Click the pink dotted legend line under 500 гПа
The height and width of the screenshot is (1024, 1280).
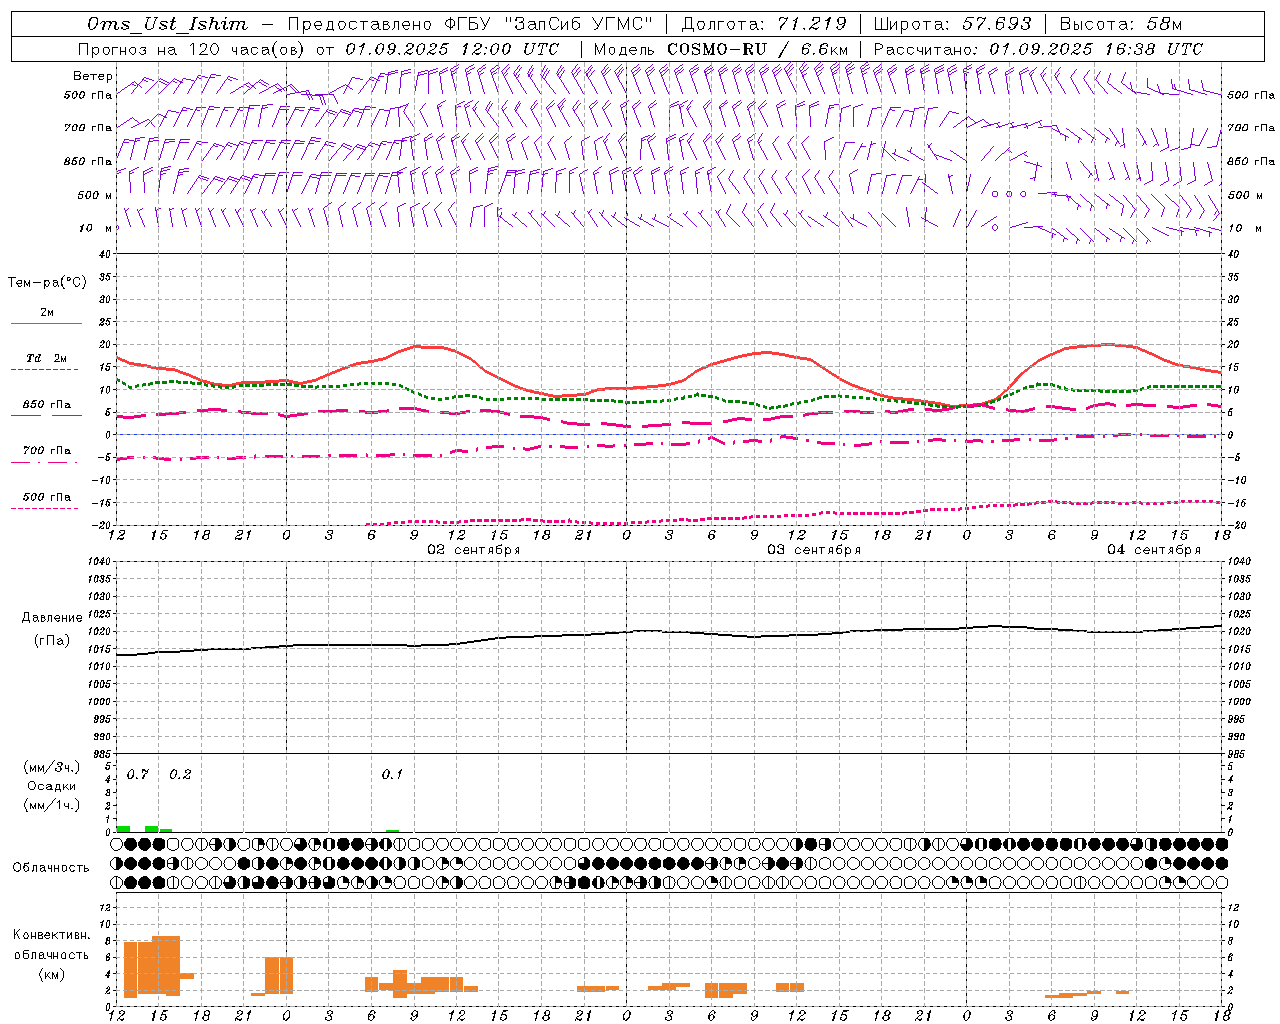[44, 508]
